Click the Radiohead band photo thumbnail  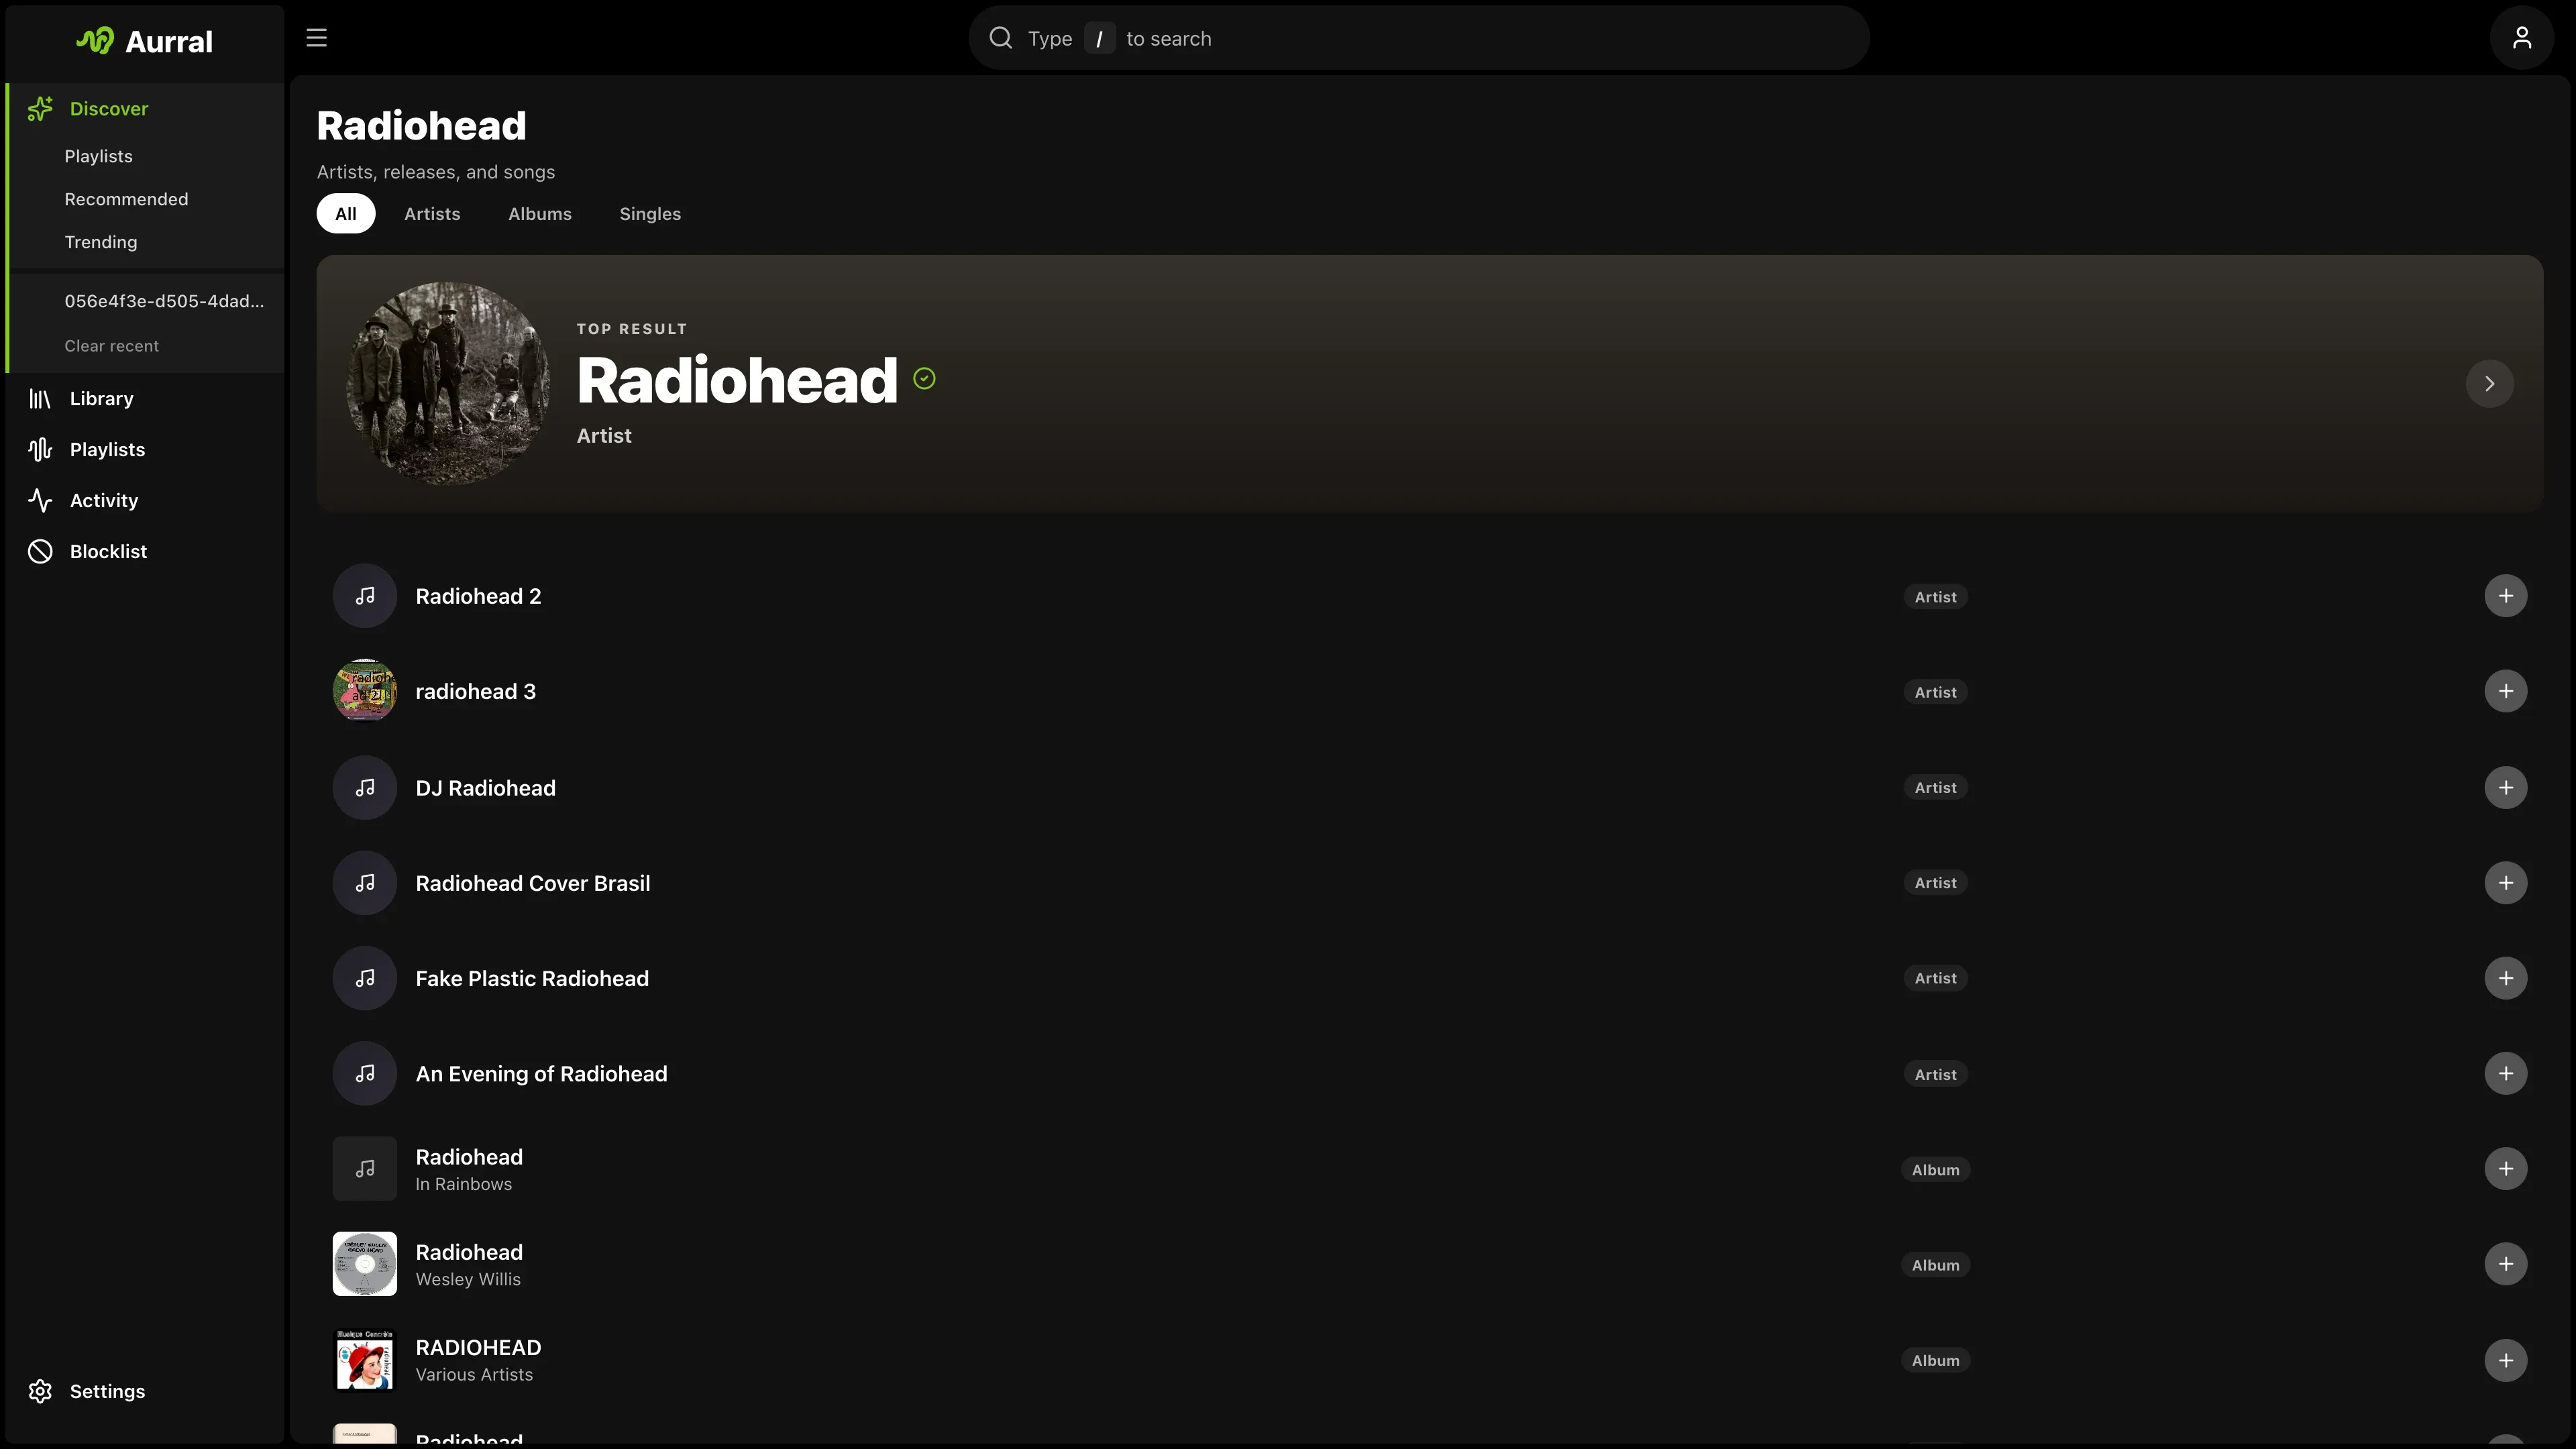pyautogui.click(x=448, y=384)
